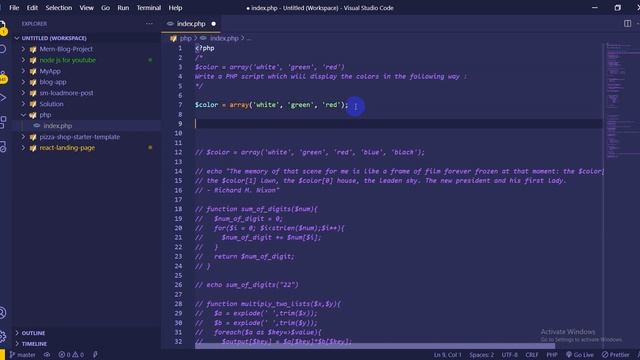The image size is (640, 360).
Task: Click the <?php opening tag on line 1
Action: (x=204, y=48)
